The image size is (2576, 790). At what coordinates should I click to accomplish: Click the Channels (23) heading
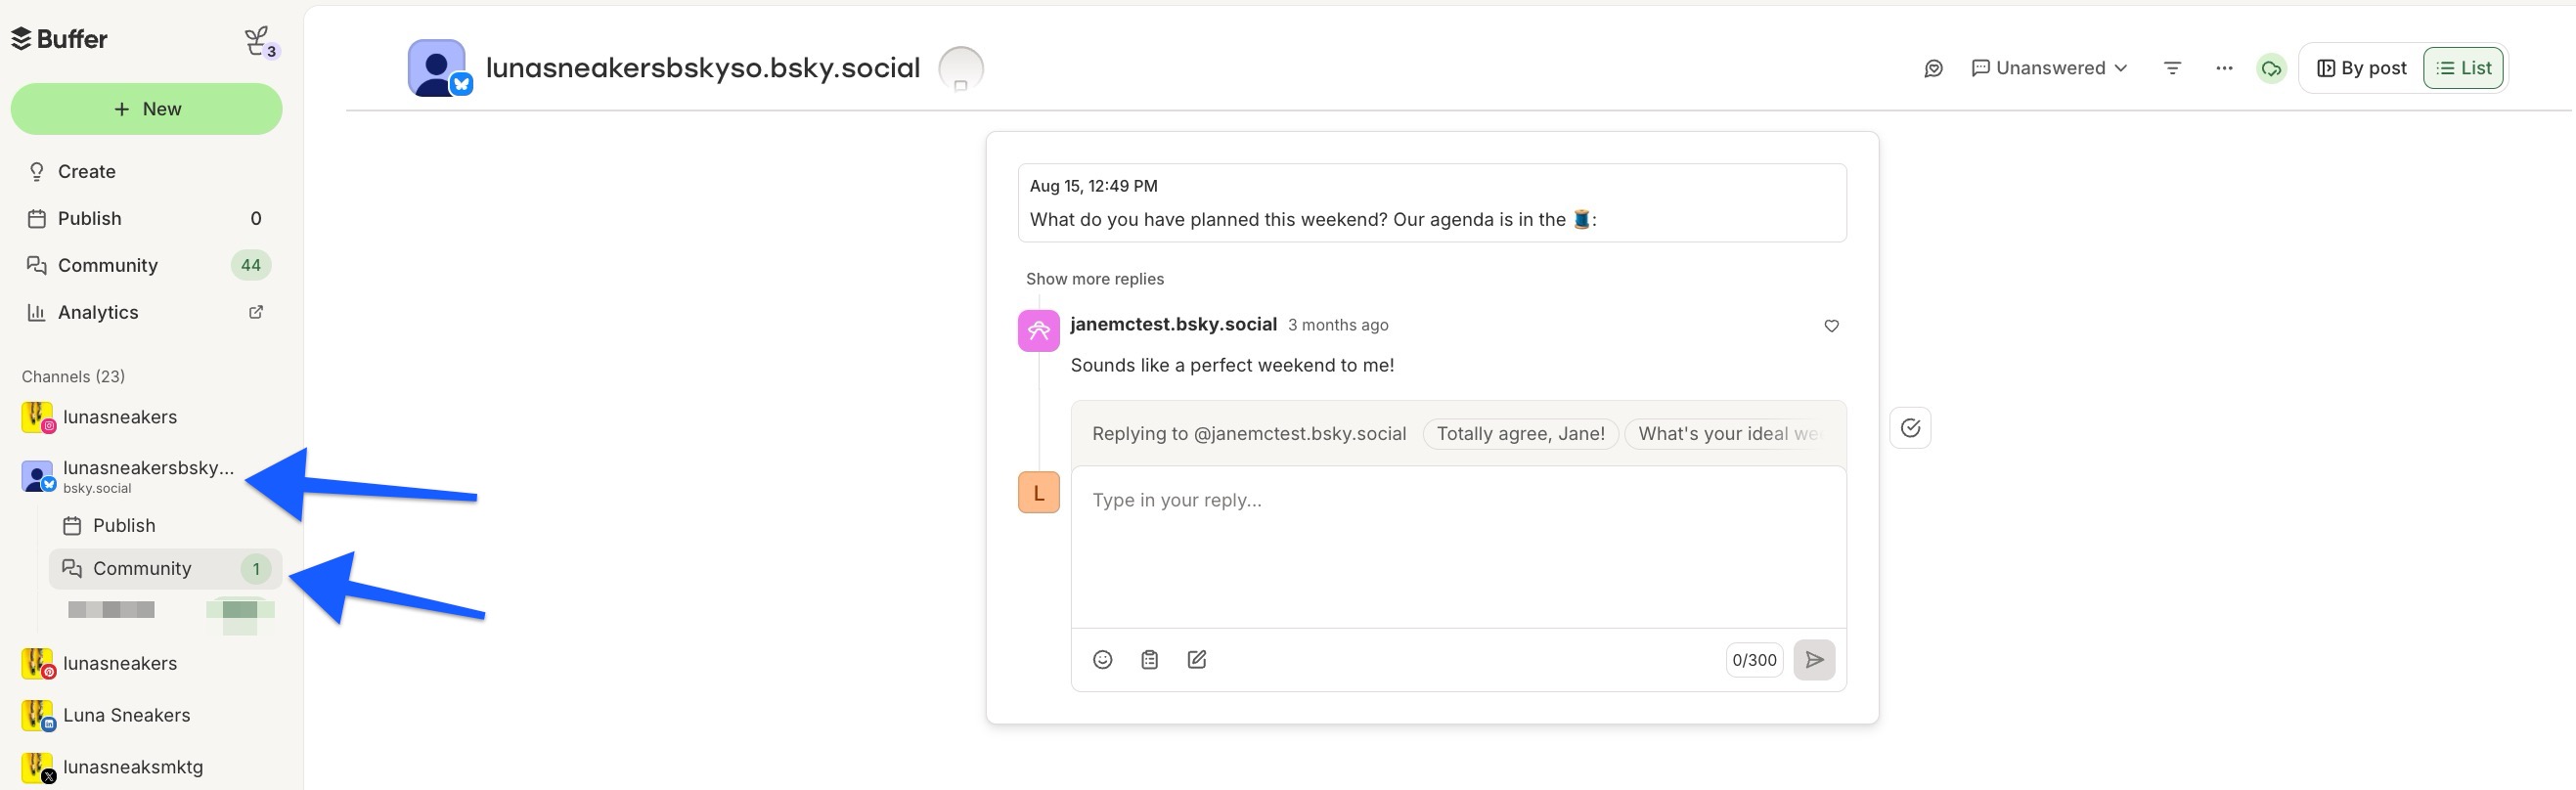tap(73, 377)
